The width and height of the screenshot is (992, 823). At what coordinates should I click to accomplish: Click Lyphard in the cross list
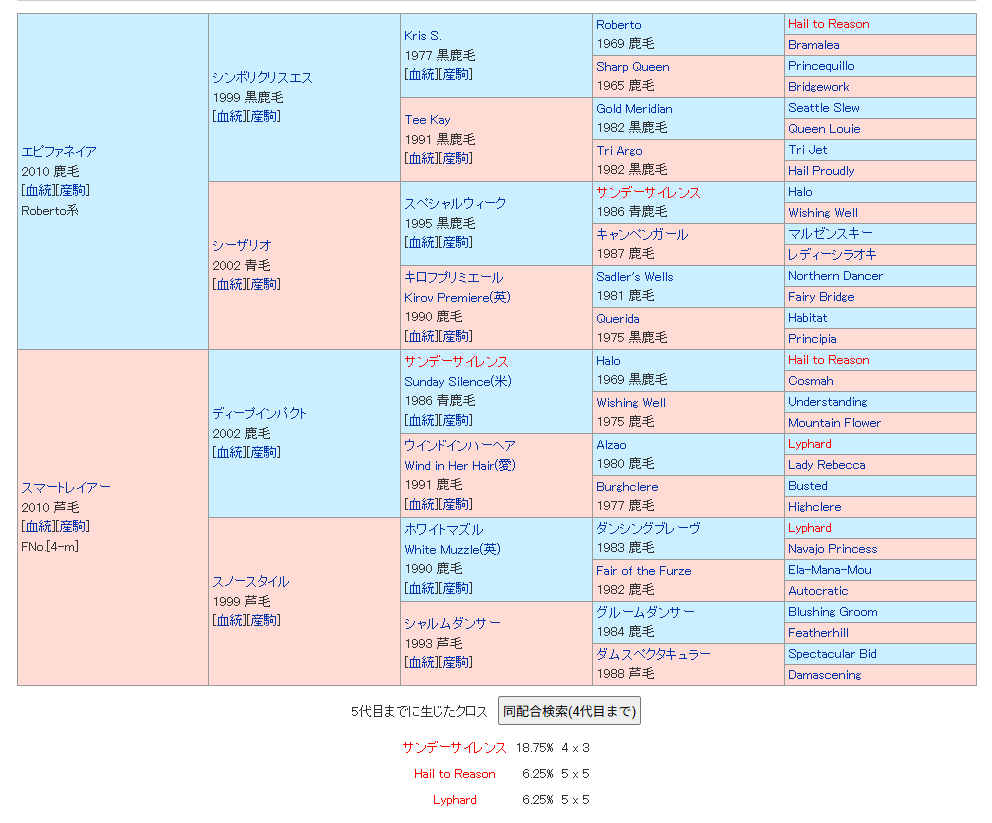click(x=454, y=800)
